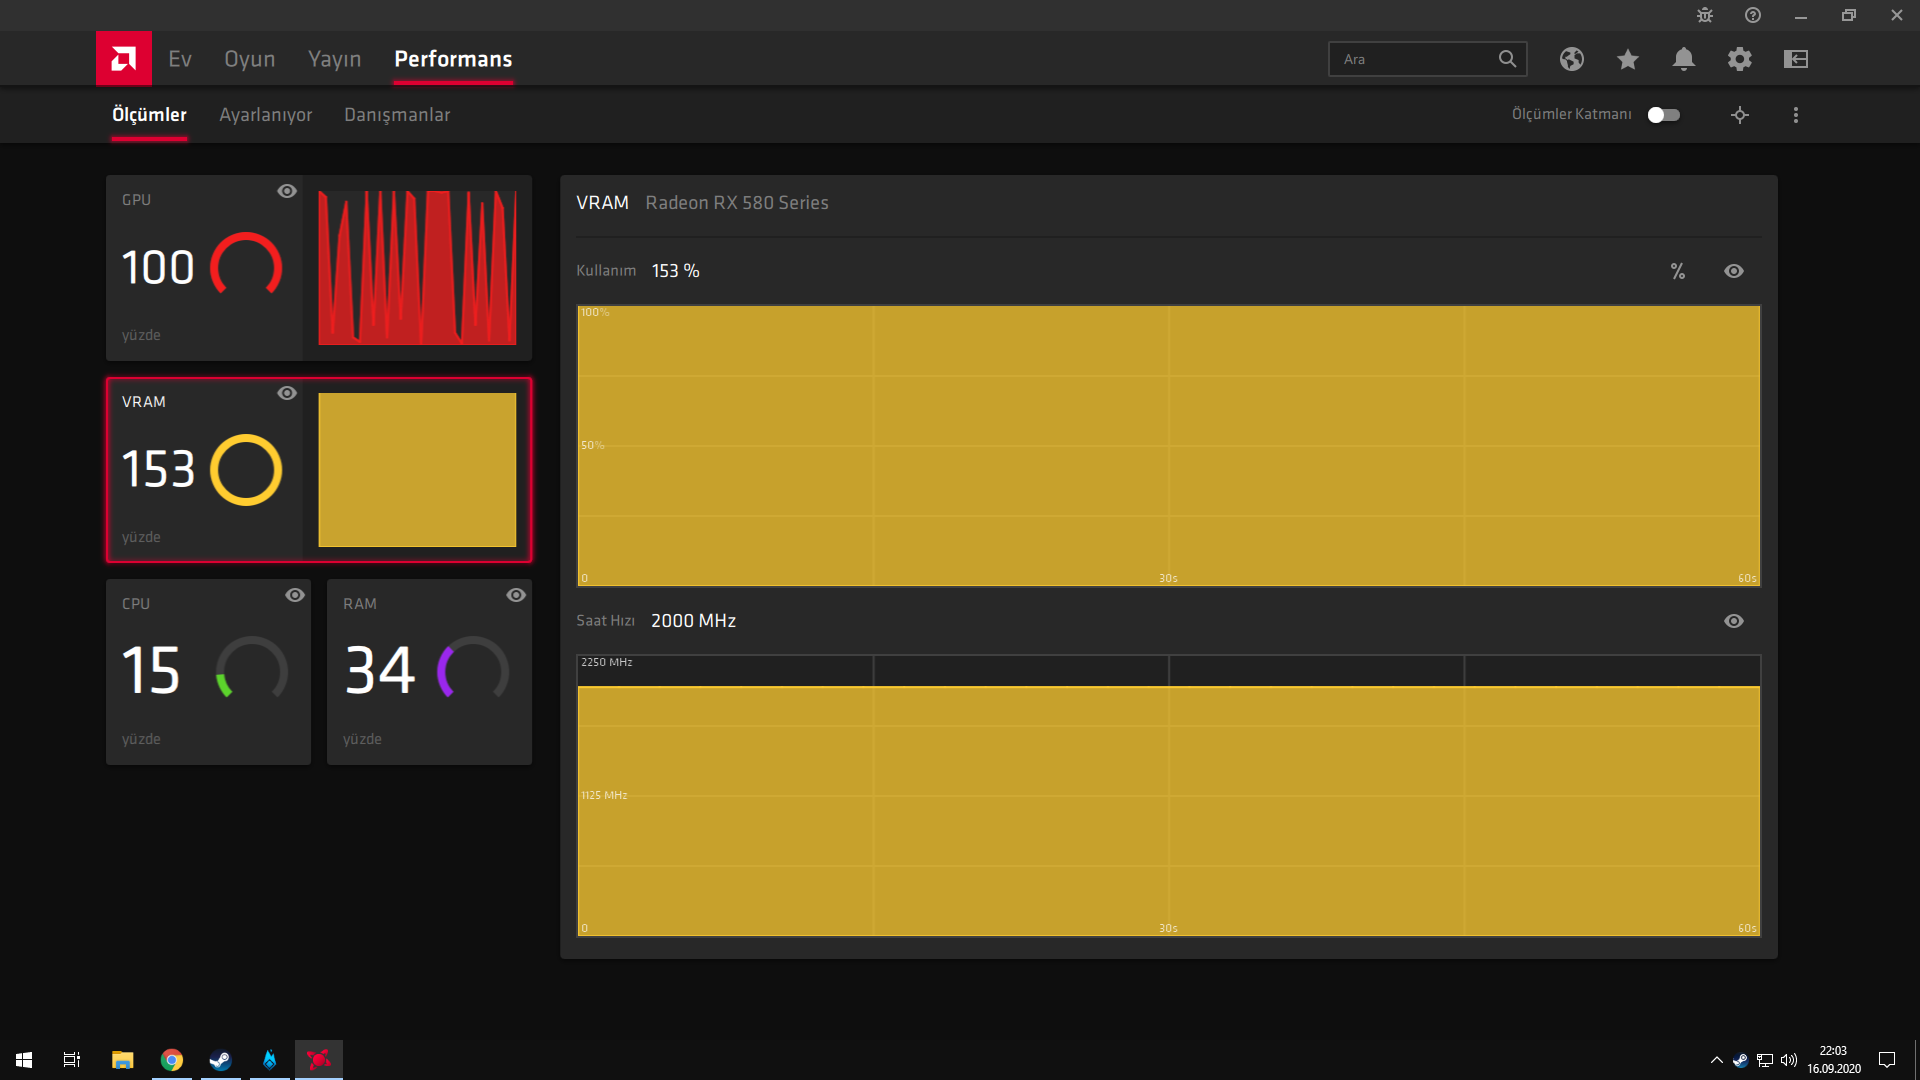Click the RAM purple gauge
The width and height of the screenshot is (1920, 1080).
point(473,669)
